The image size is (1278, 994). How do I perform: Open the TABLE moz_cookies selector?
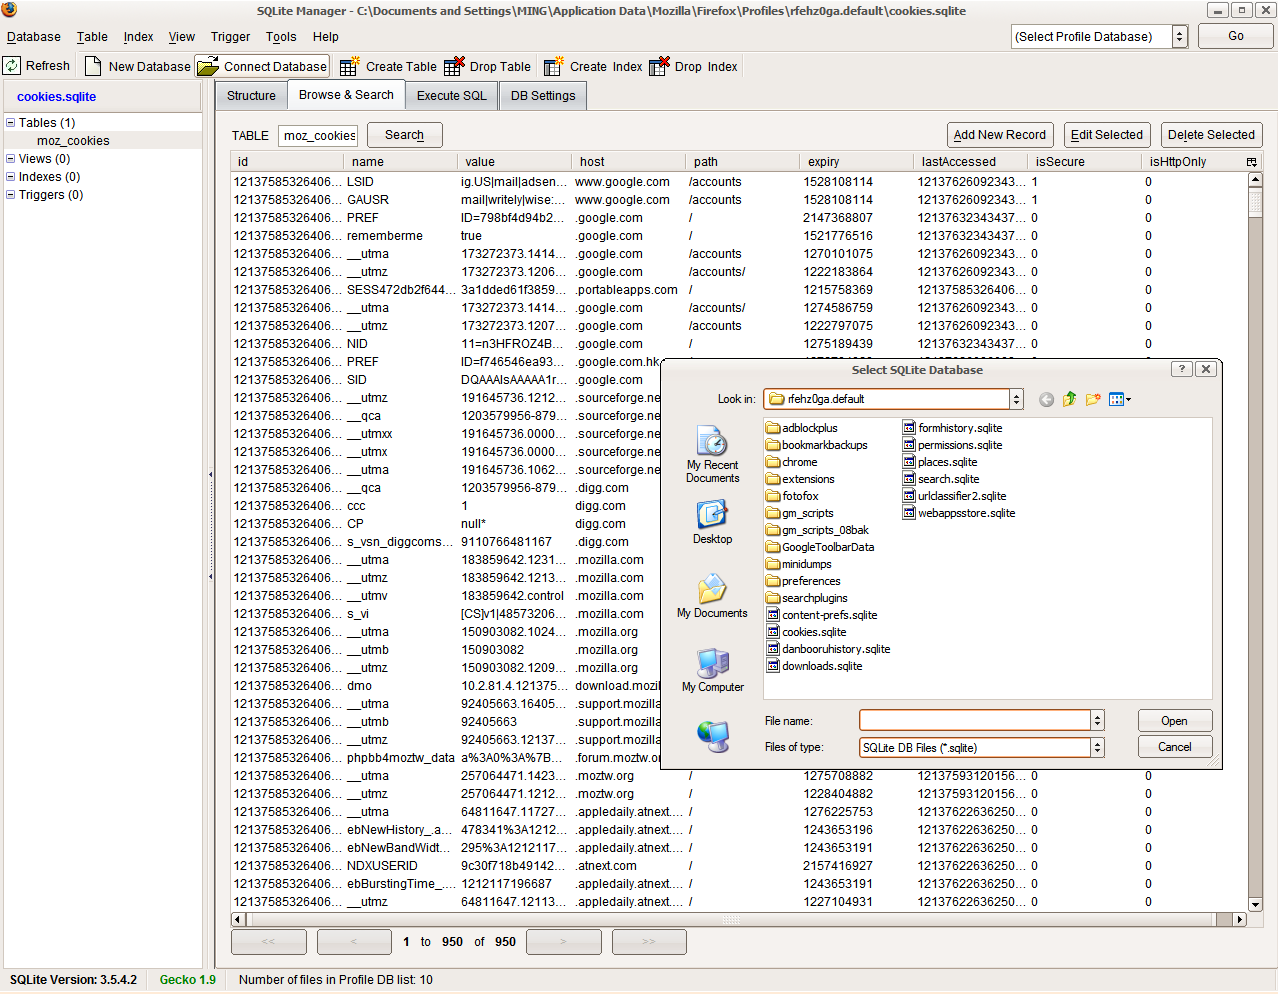318,136
